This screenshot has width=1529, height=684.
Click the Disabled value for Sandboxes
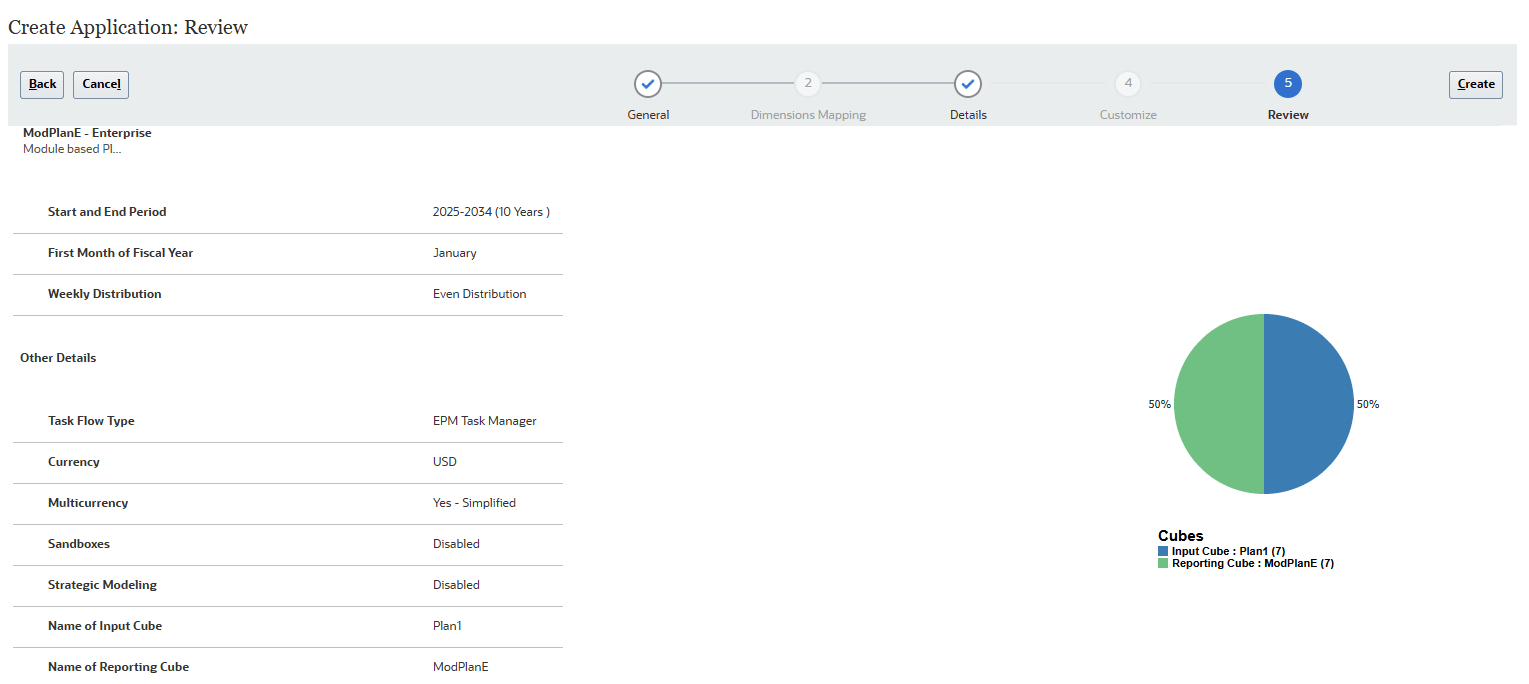(456, 544)
